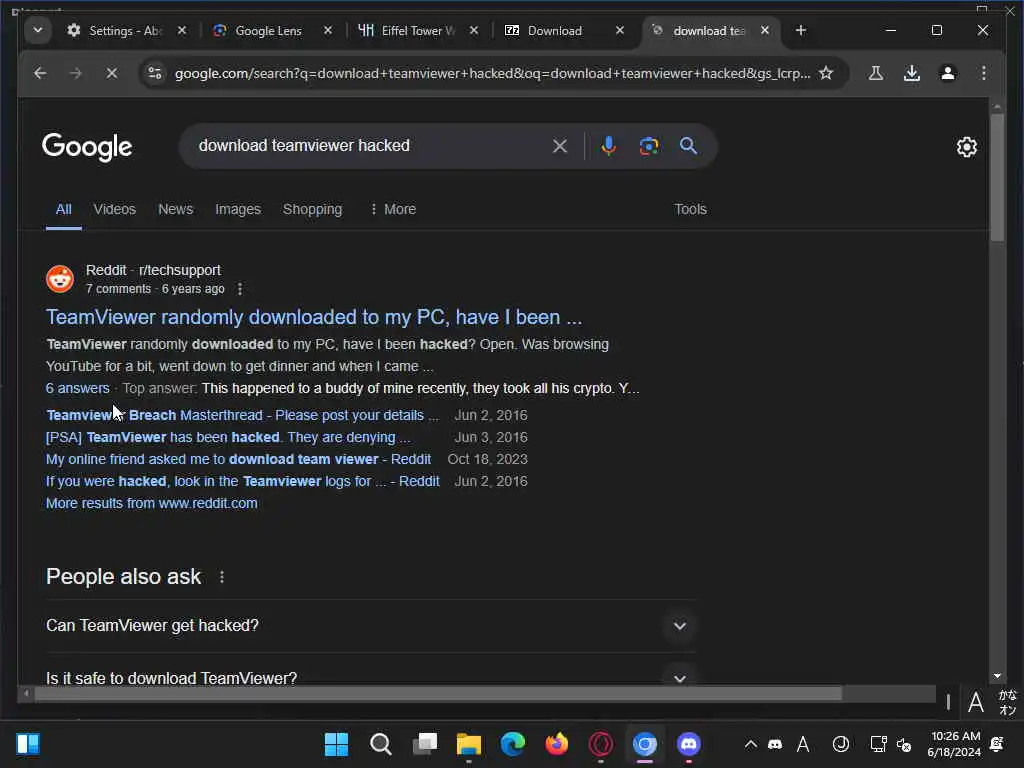Image resolution: width=1024 pixels, height=768 pixels.
Task: Search by image with Lens icon
Action: [x=648, y=146]
